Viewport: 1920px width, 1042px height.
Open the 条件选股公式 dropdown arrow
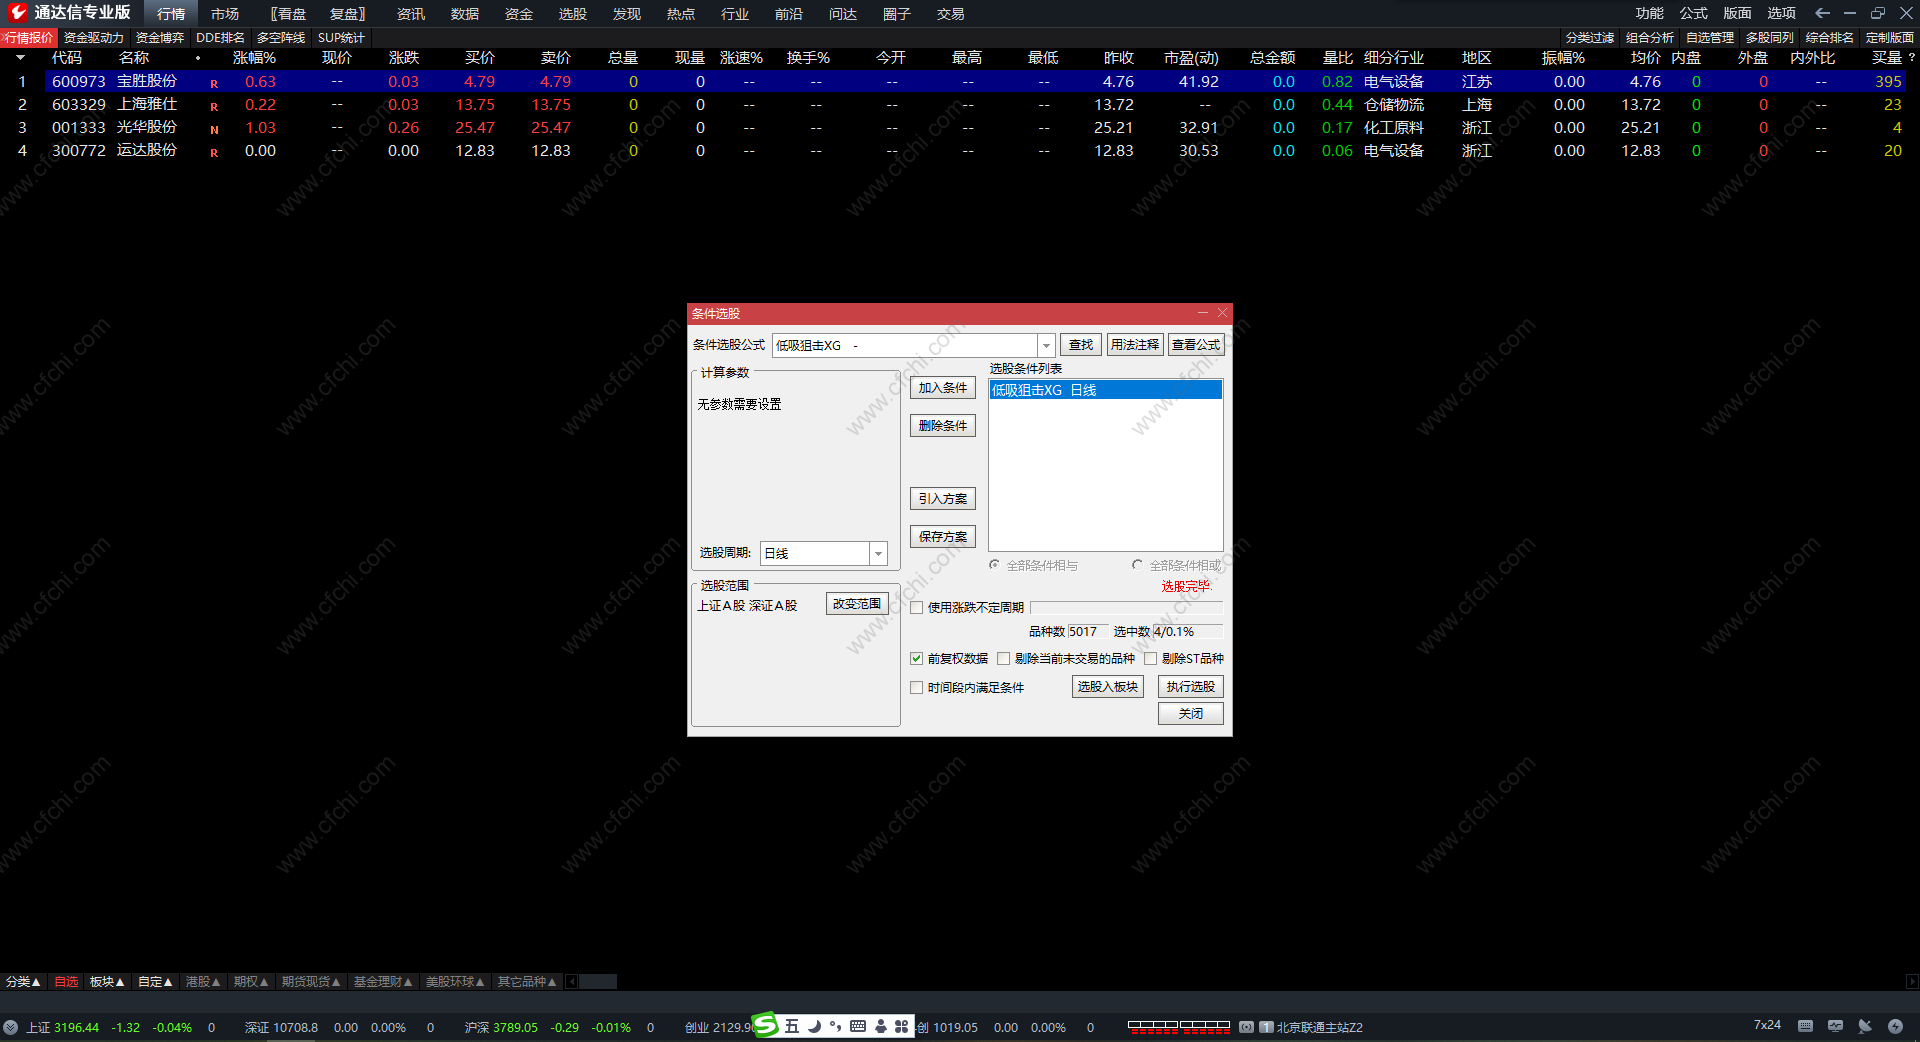[x=1046, y=345]
